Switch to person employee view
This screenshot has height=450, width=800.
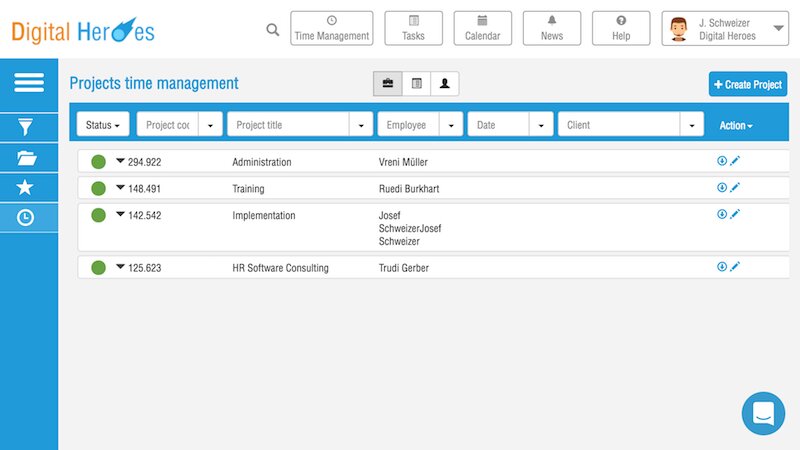click(445, 84)
